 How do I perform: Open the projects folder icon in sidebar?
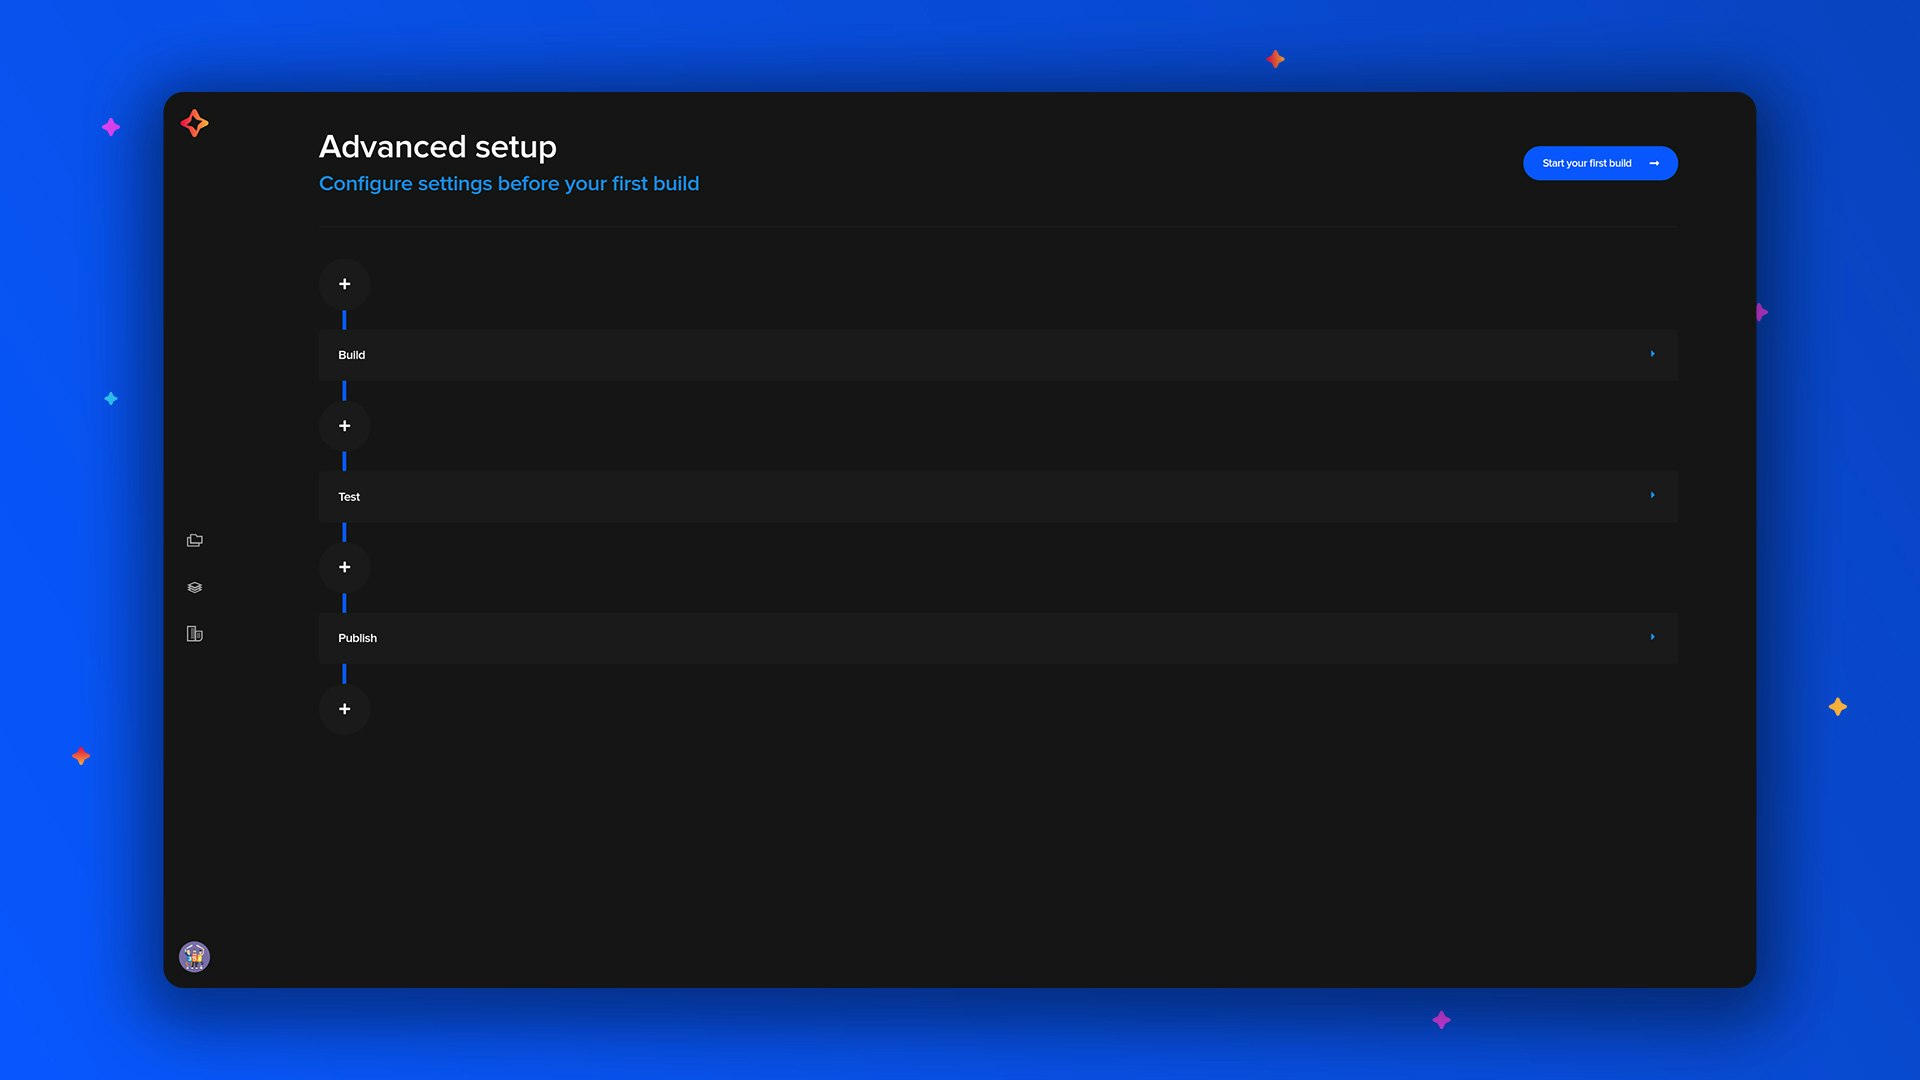click(194, 540)
